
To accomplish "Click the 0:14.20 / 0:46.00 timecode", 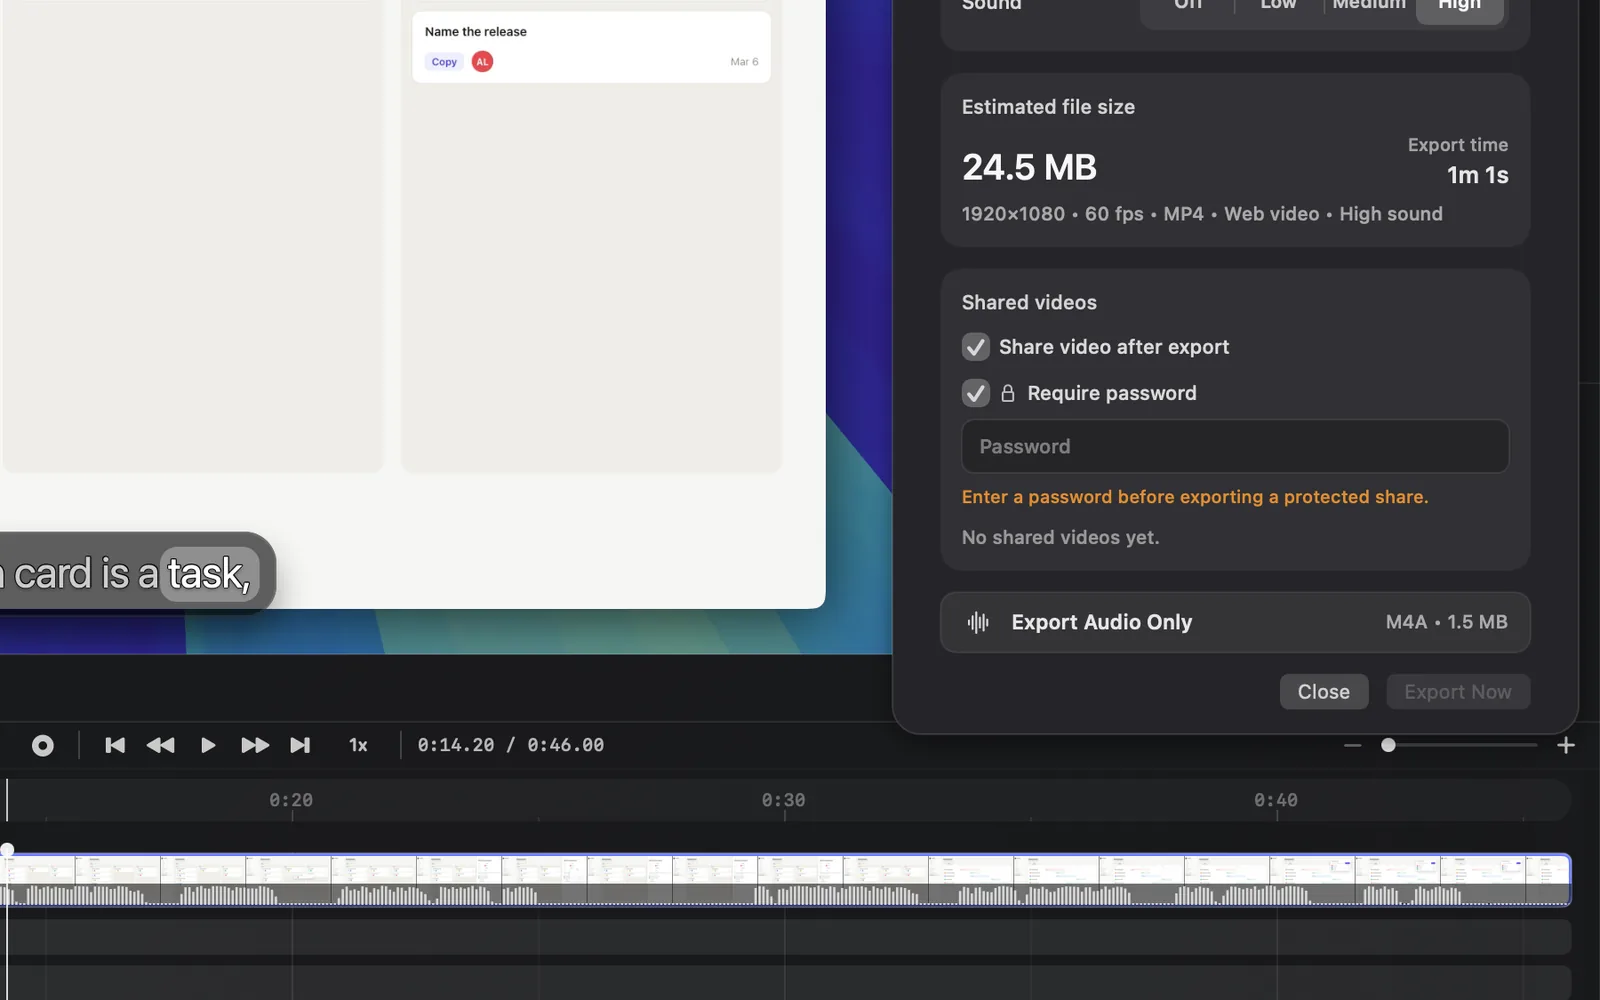I will pyautogui.click(x=510, y=745).
